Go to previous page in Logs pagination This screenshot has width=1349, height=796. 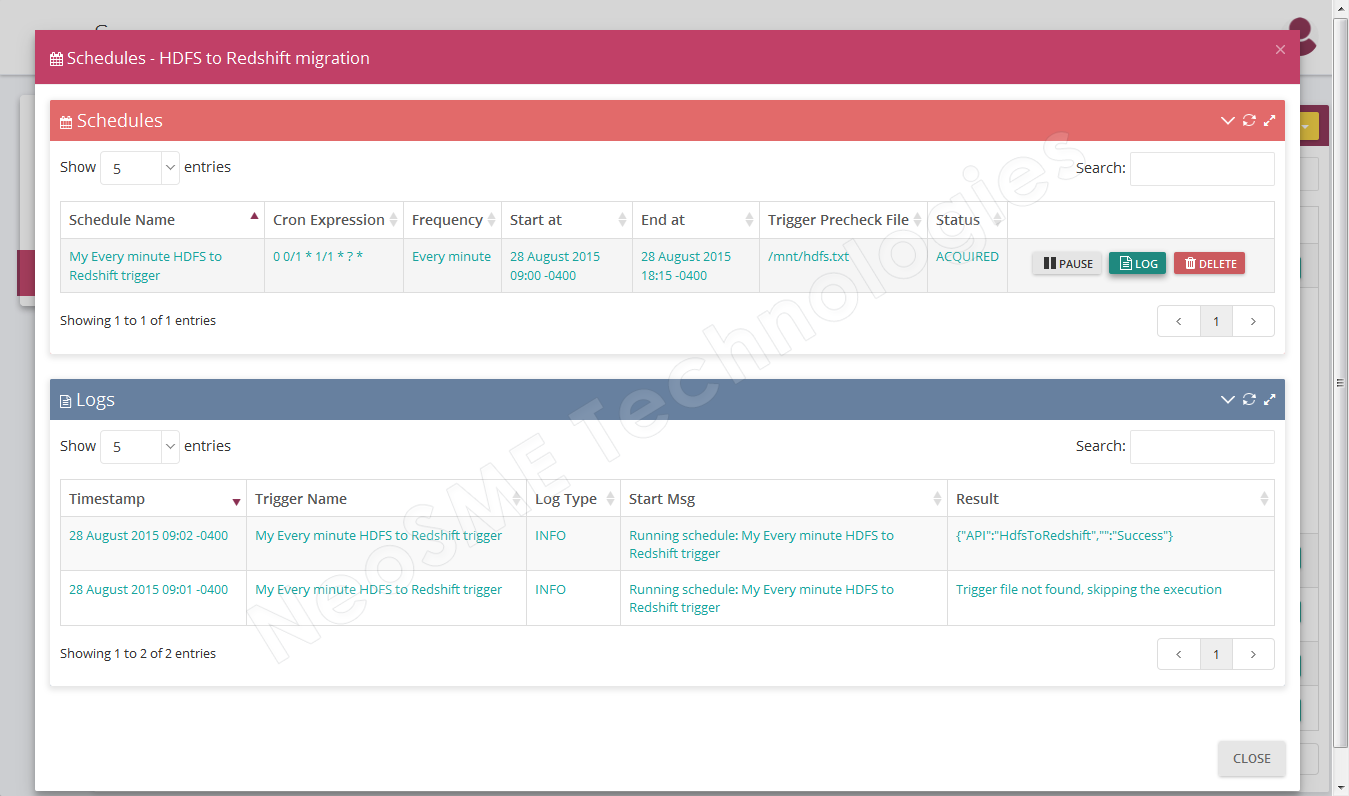(x=1179, y=654)
